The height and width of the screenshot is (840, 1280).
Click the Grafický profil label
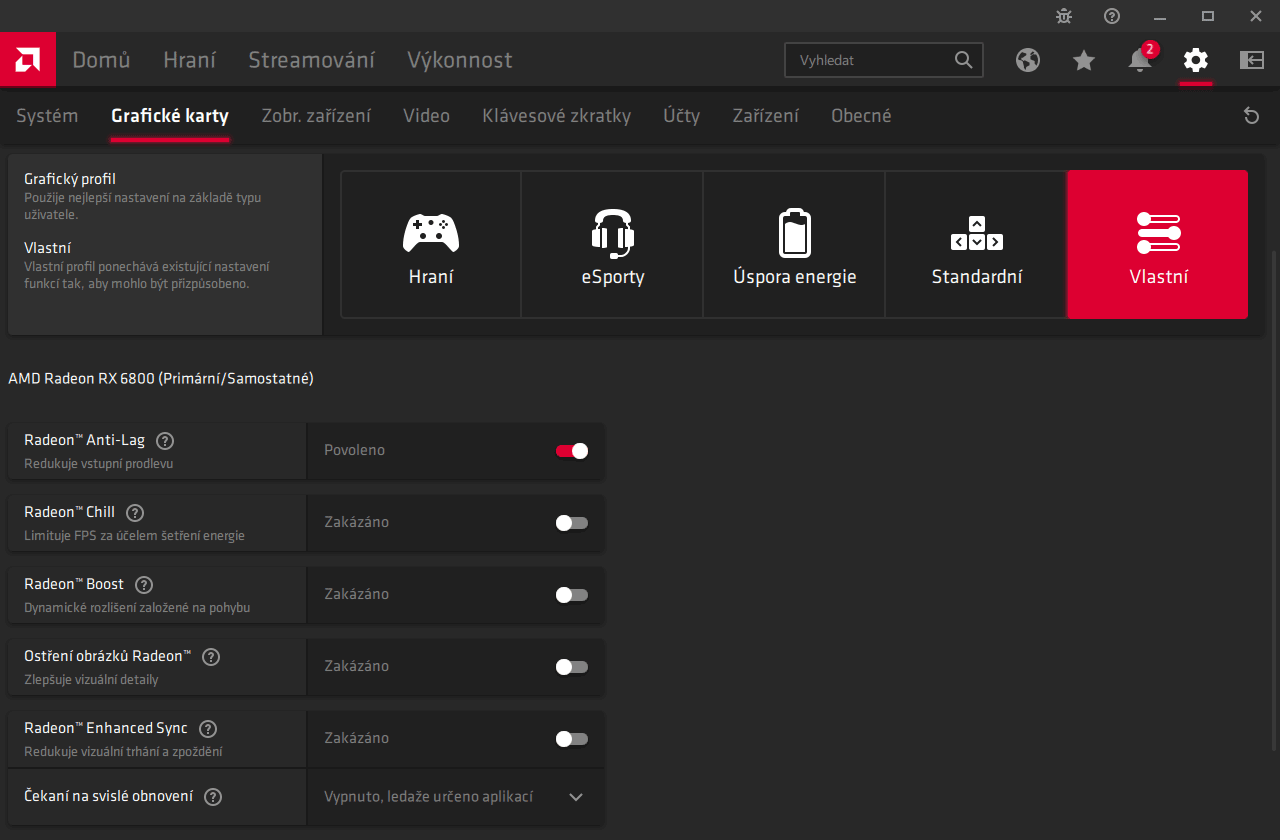click(70, 179)
